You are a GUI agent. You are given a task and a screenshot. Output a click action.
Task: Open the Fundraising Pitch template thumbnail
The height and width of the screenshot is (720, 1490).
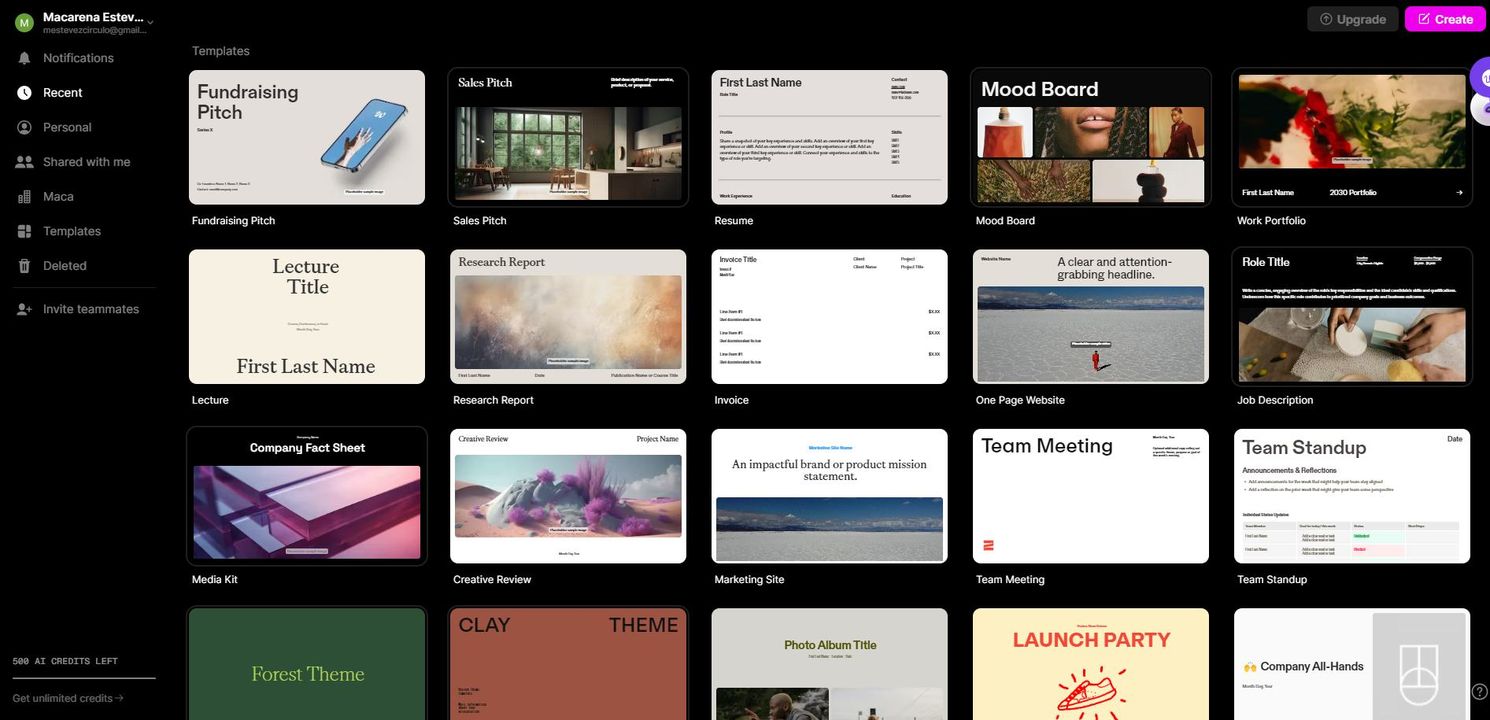(307, 137)
